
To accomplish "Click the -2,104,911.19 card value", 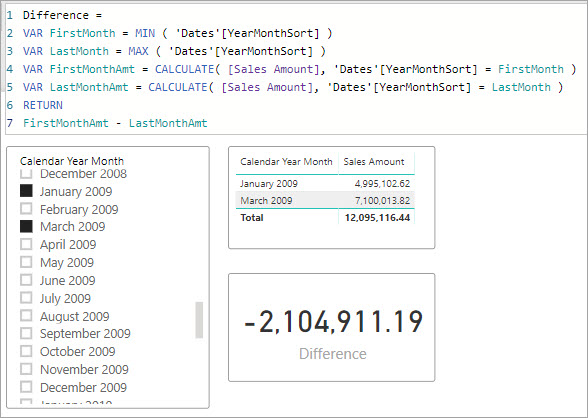I will 333,322.
